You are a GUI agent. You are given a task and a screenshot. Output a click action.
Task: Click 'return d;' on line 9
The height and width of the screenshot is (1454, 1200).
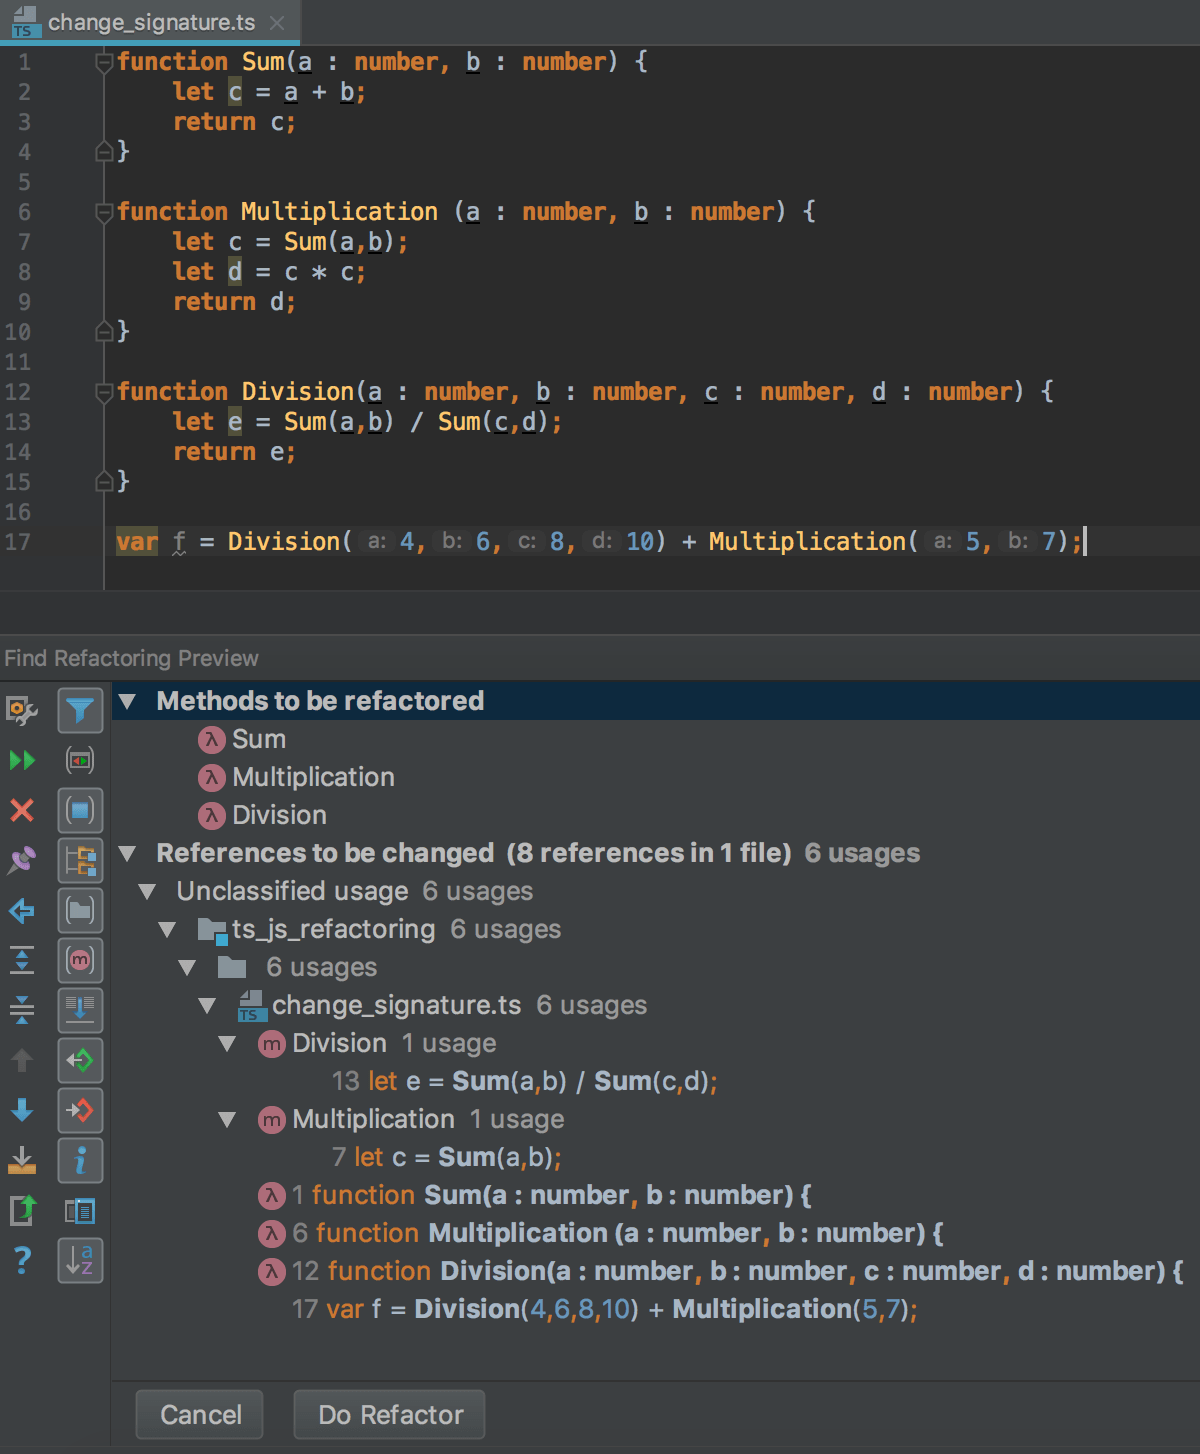(x=235, y=302)
